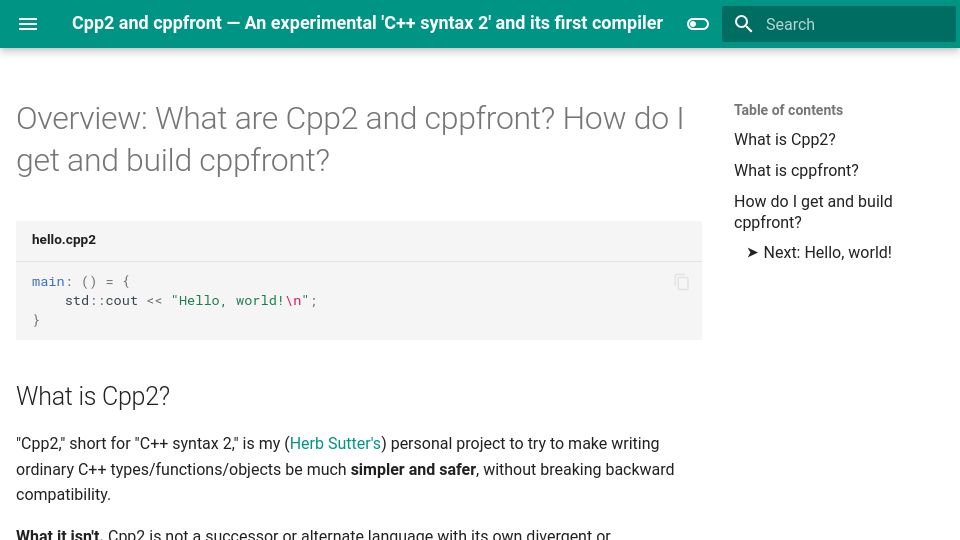Click the 'Overview' page heading
Viewport: 960px width, 540px height.
click(350, 140)
